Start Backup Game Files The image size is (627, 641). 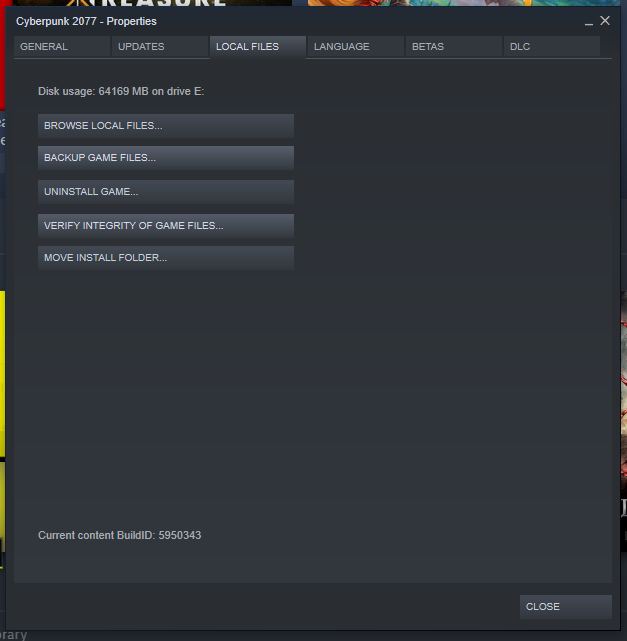pyautogui.click(x=166, y=158)
